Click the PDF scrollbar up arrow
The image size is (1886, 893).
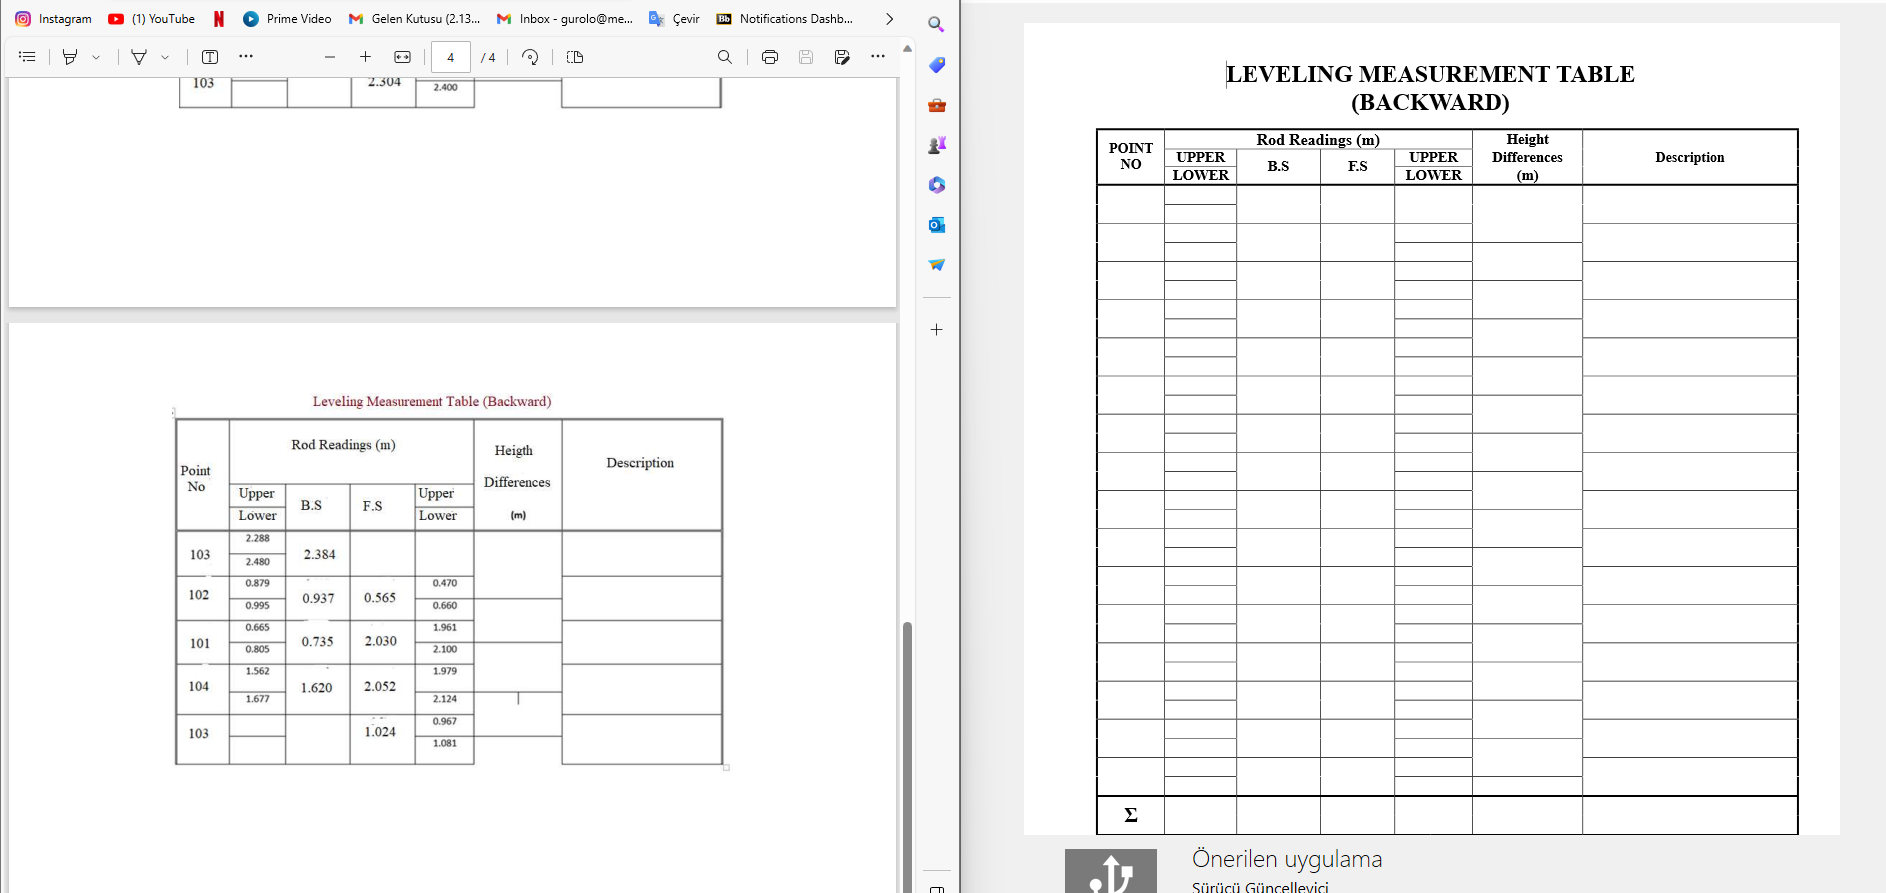[x=907, y=48]
